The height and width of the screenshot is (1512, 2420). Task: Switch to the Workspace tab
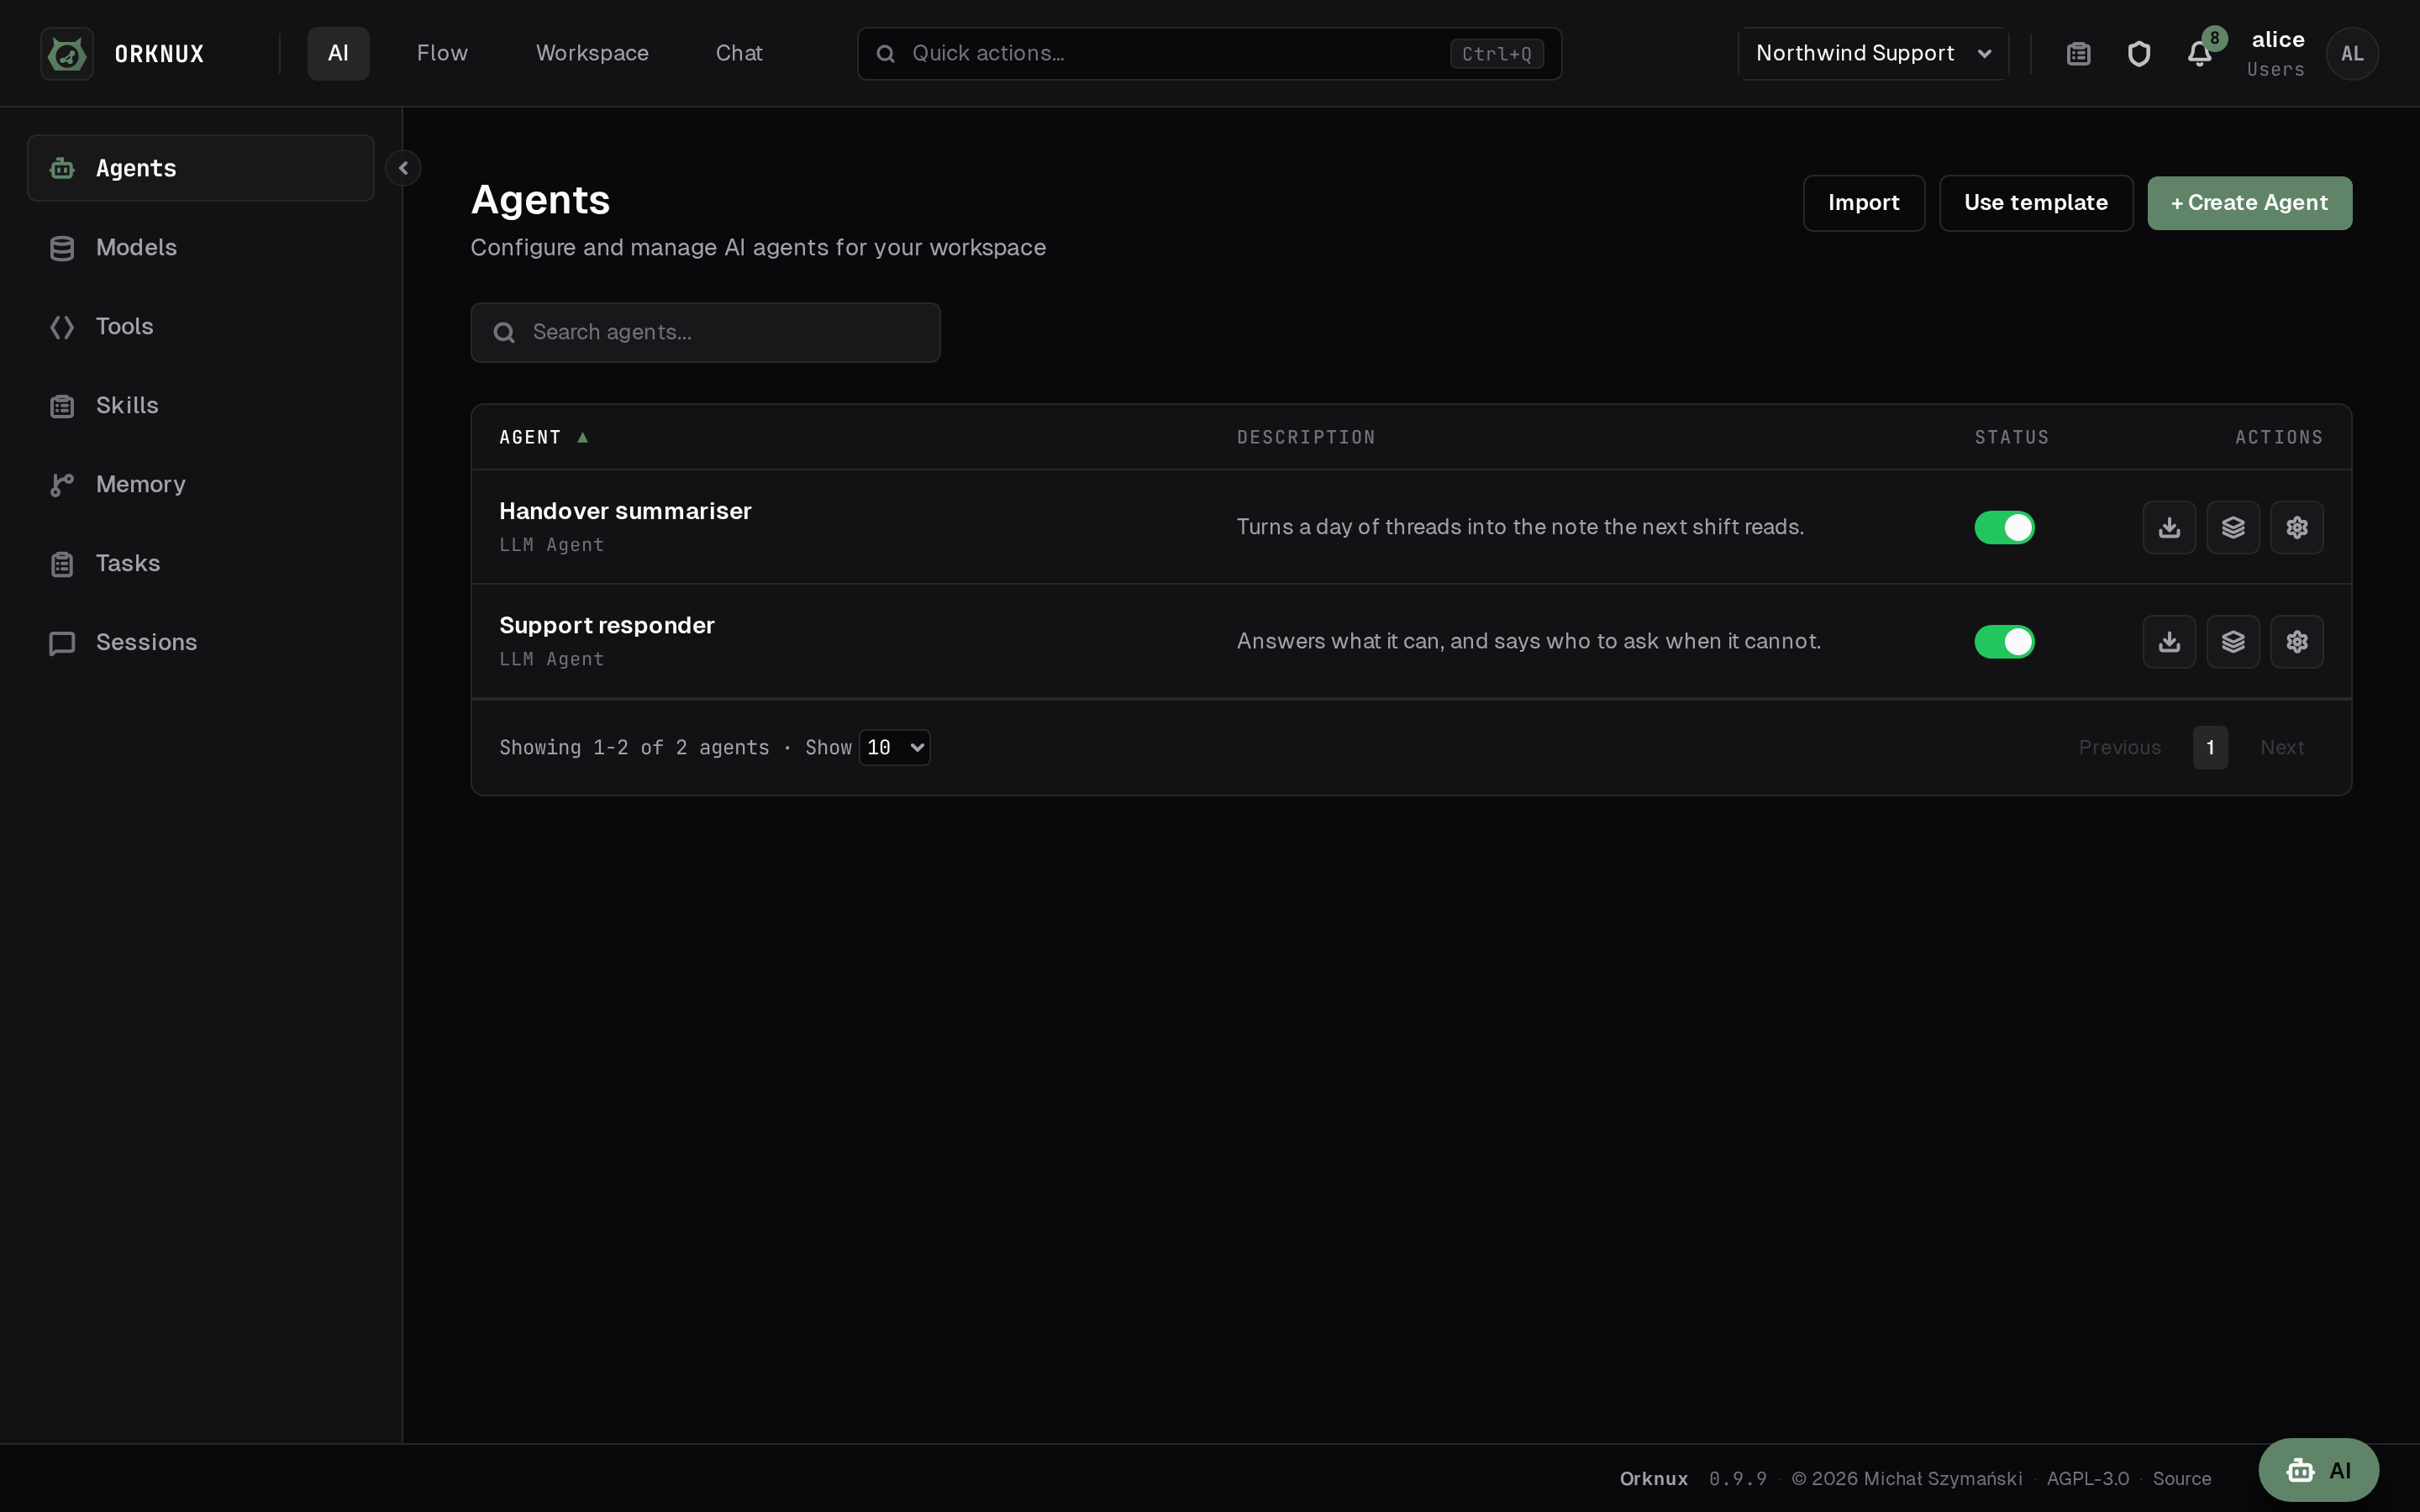click(x=592, y=54)
